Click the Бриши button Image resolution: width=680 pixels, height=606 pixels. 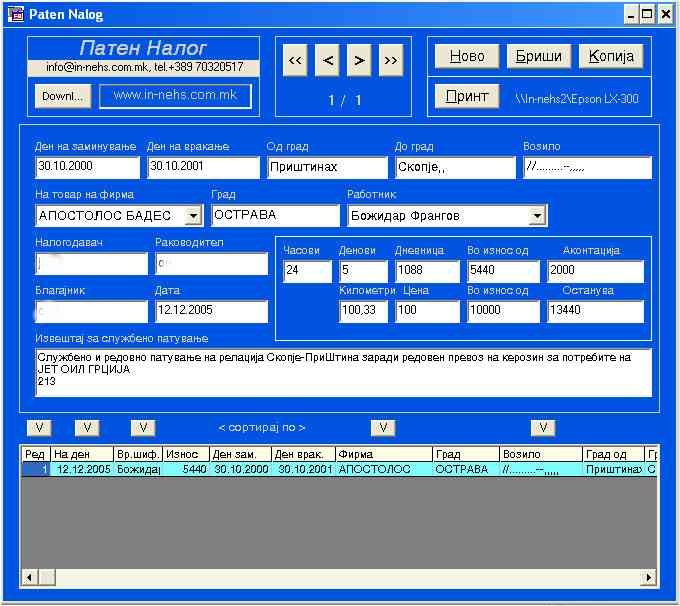pyautogui.click(x=539, y=56)
